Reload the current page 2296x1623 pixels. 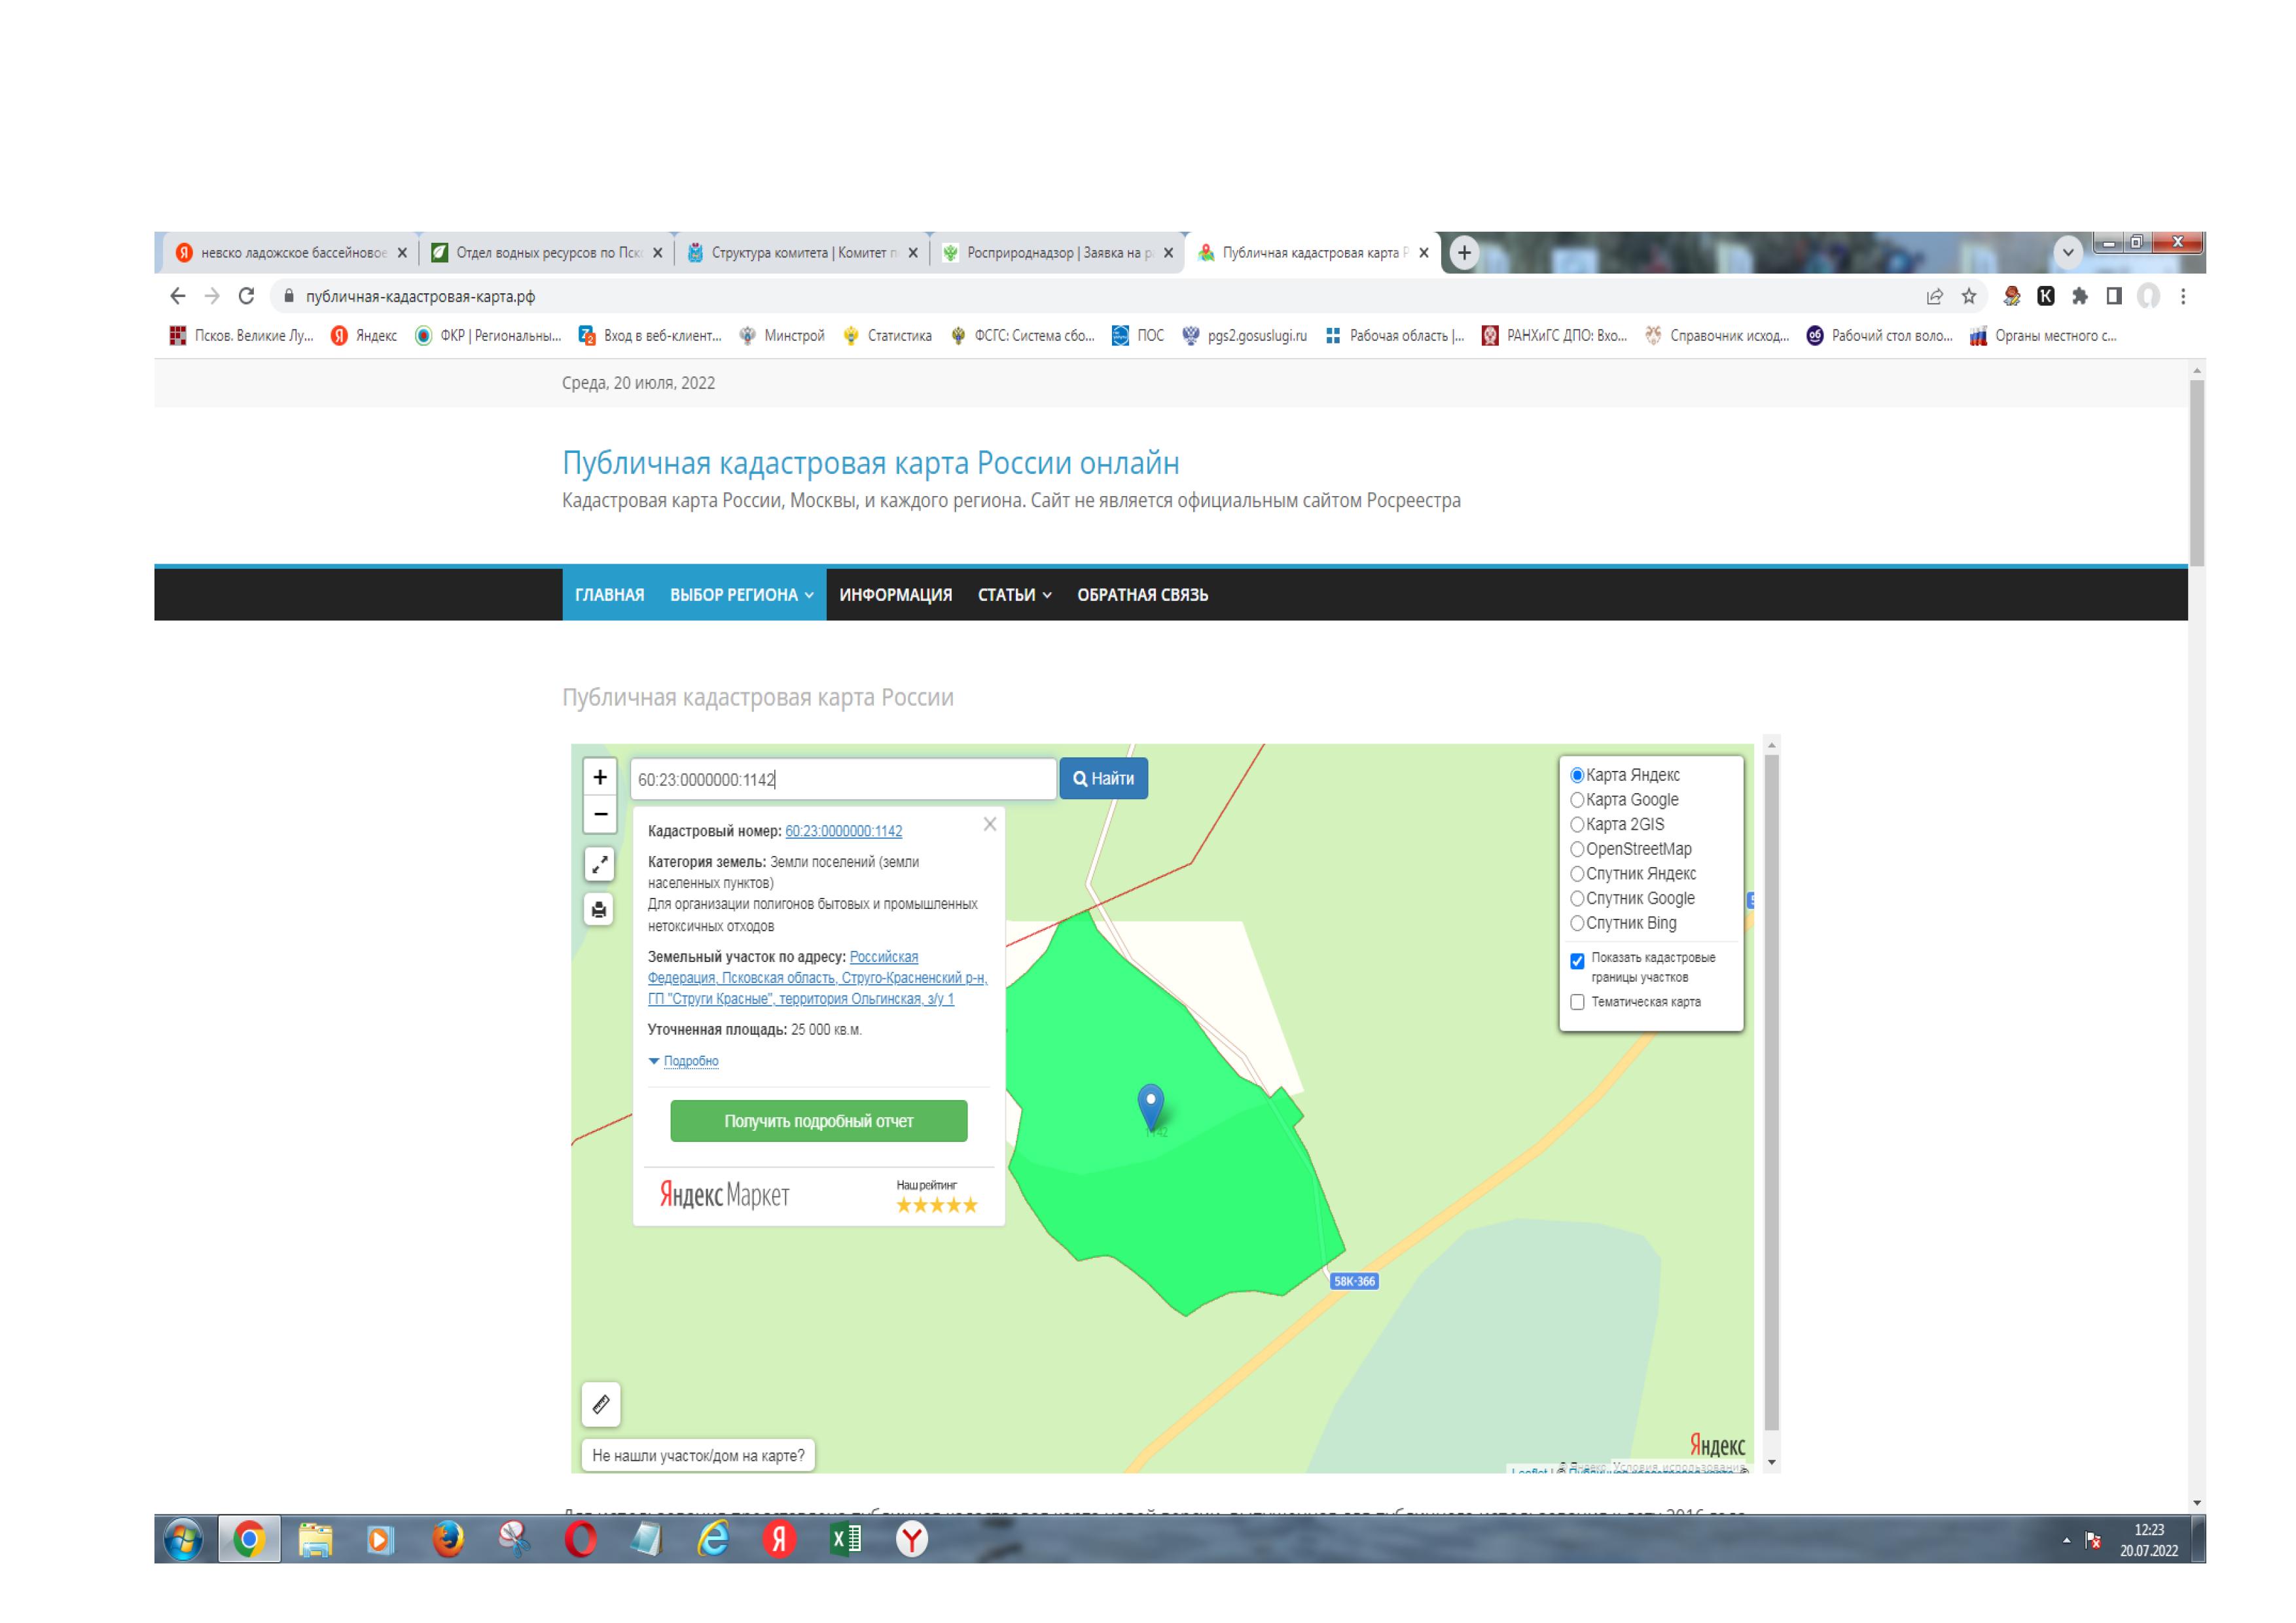coord(246,296)
